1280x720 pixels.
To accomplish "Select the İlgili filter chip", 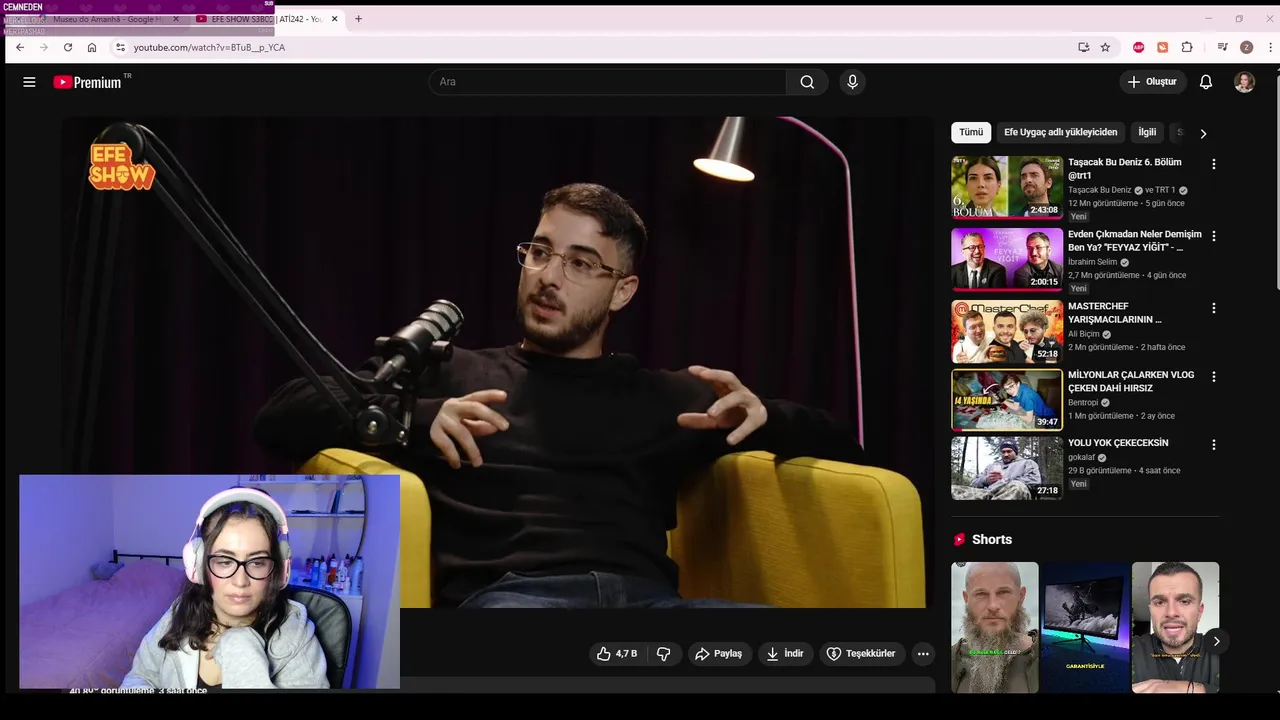I will [x=1147, y=132].
